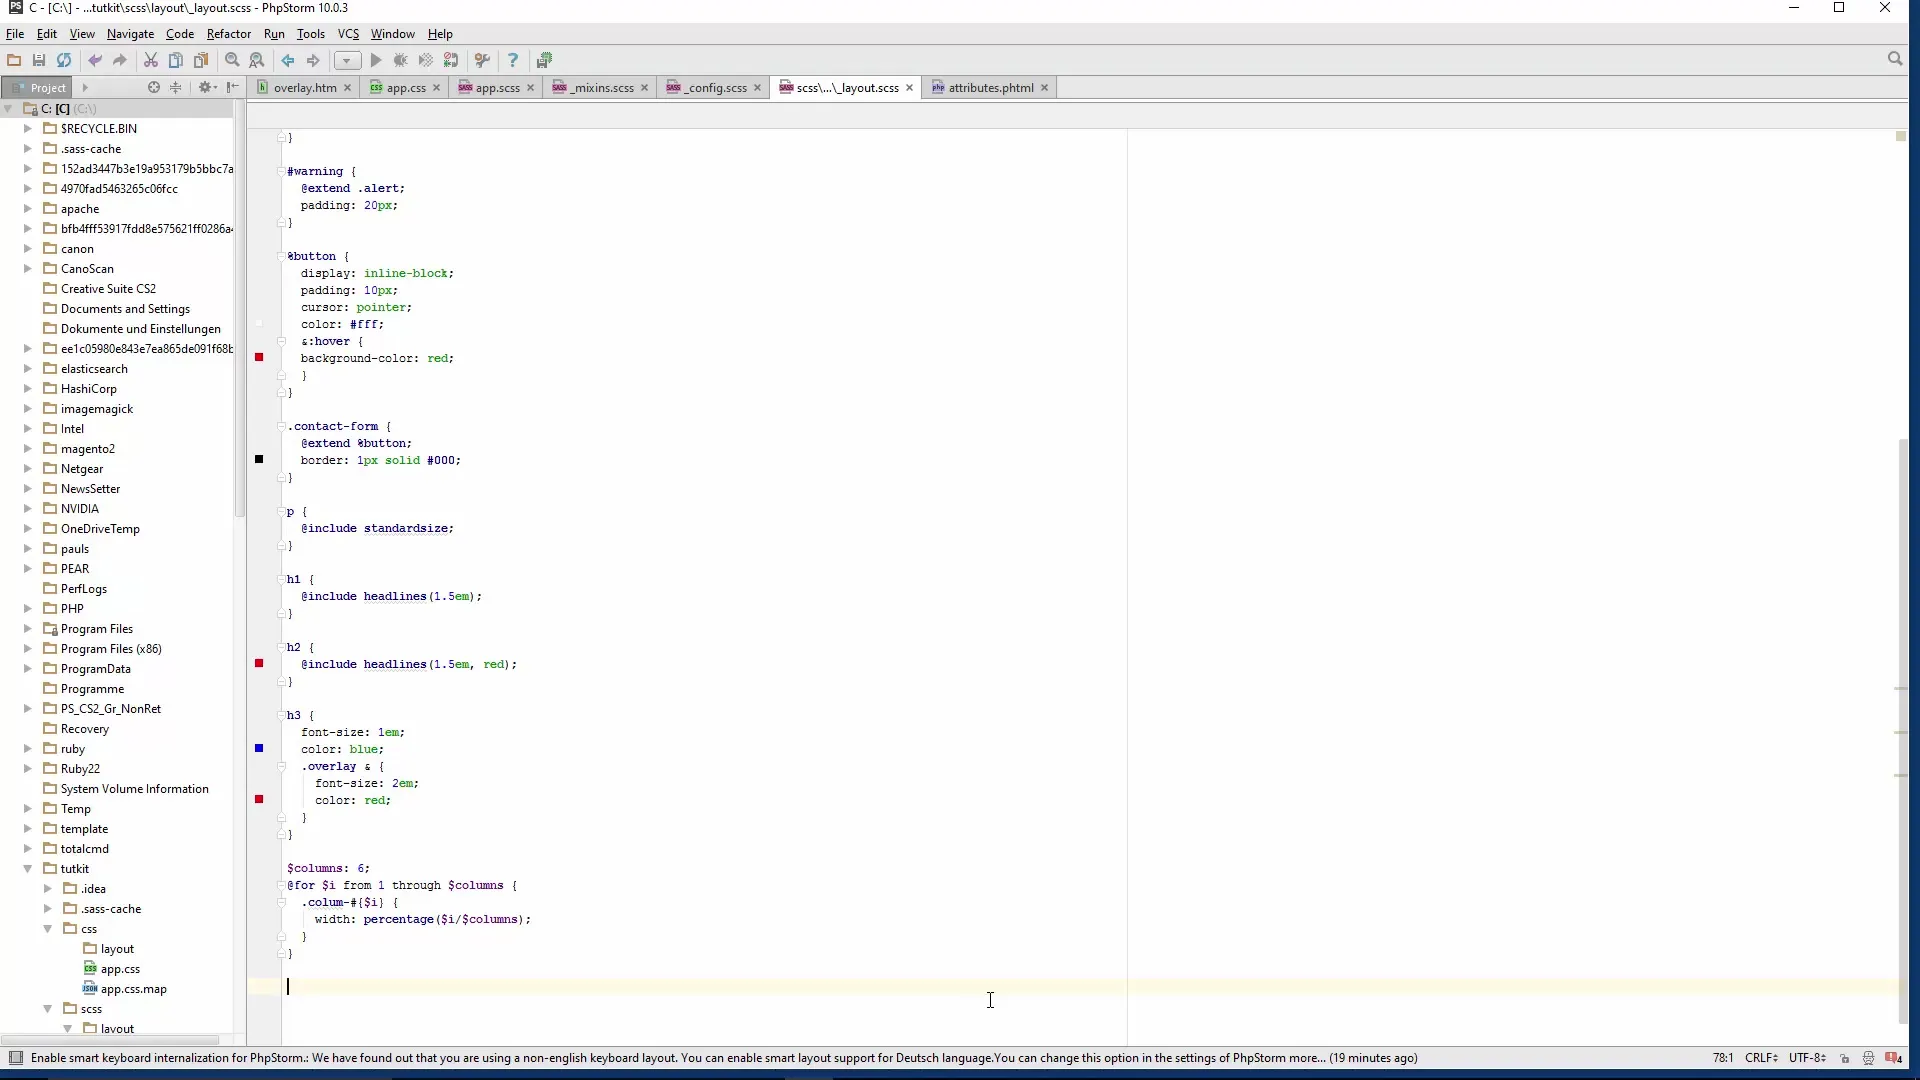Toggle fold marker beside .contact-form rule
1920x1080 pixels.
pos(281,427)
